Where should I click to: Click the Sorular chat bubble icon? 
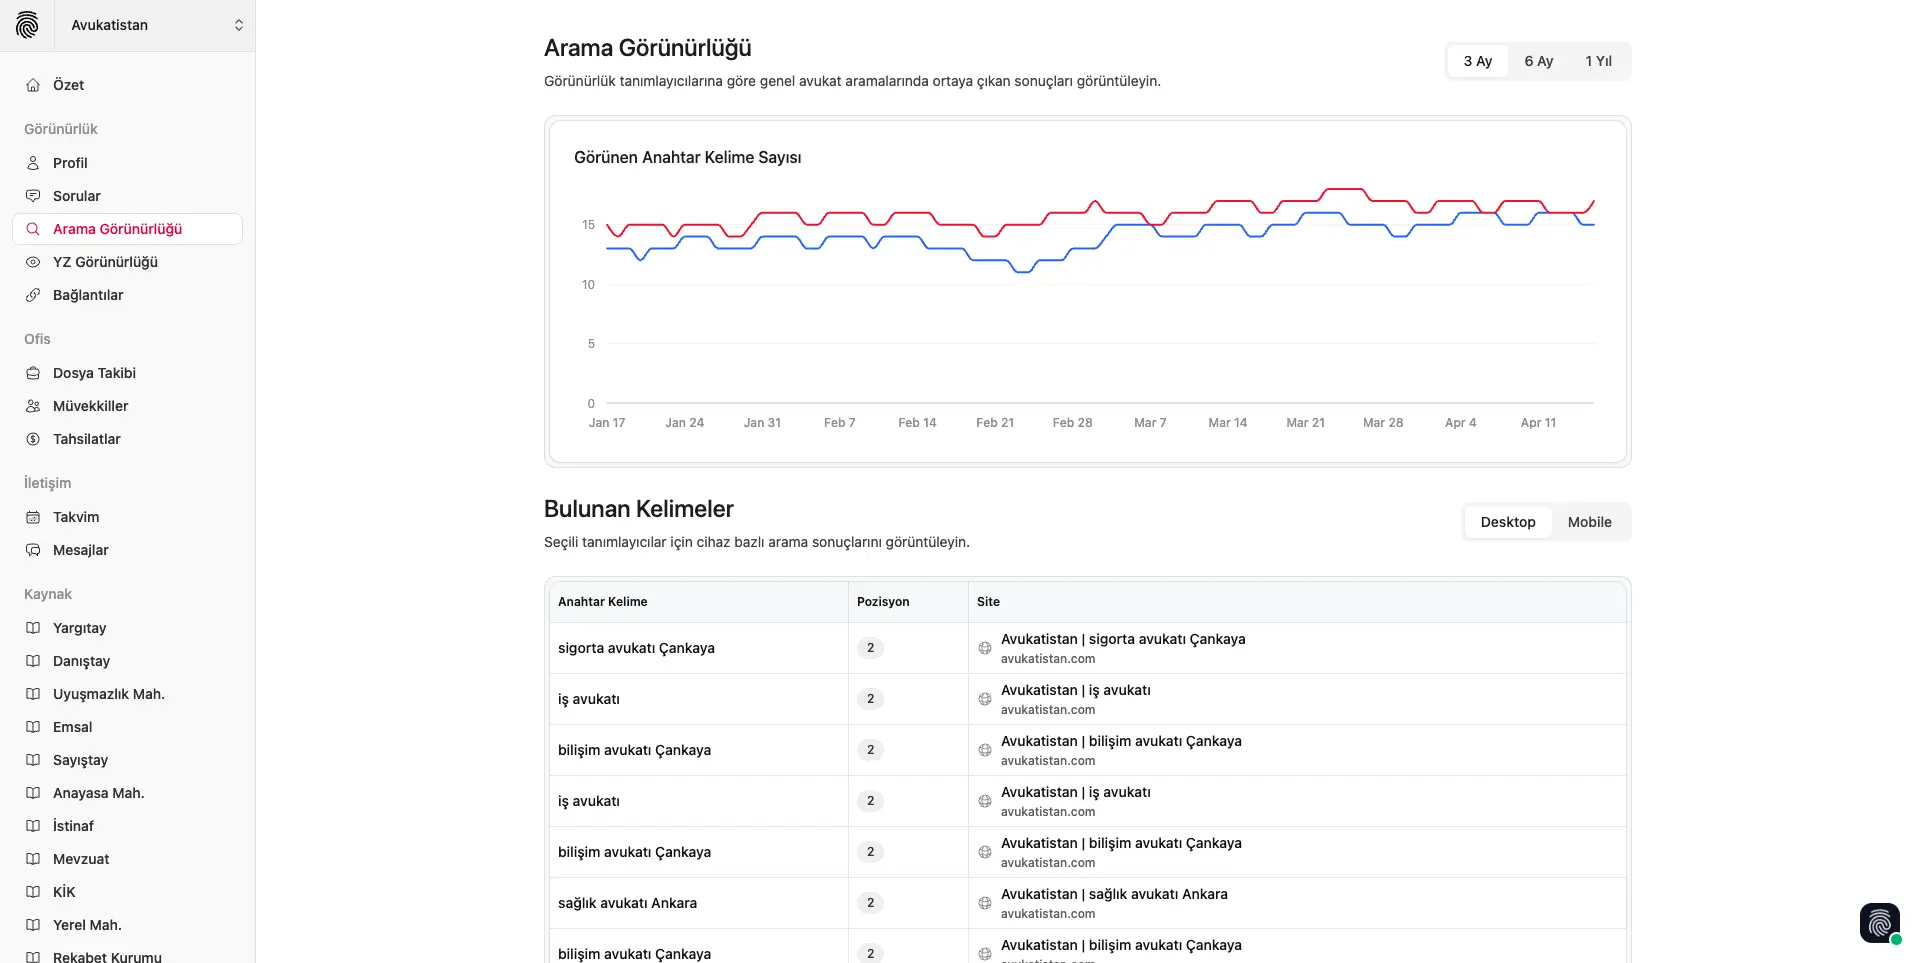[33, 196]
